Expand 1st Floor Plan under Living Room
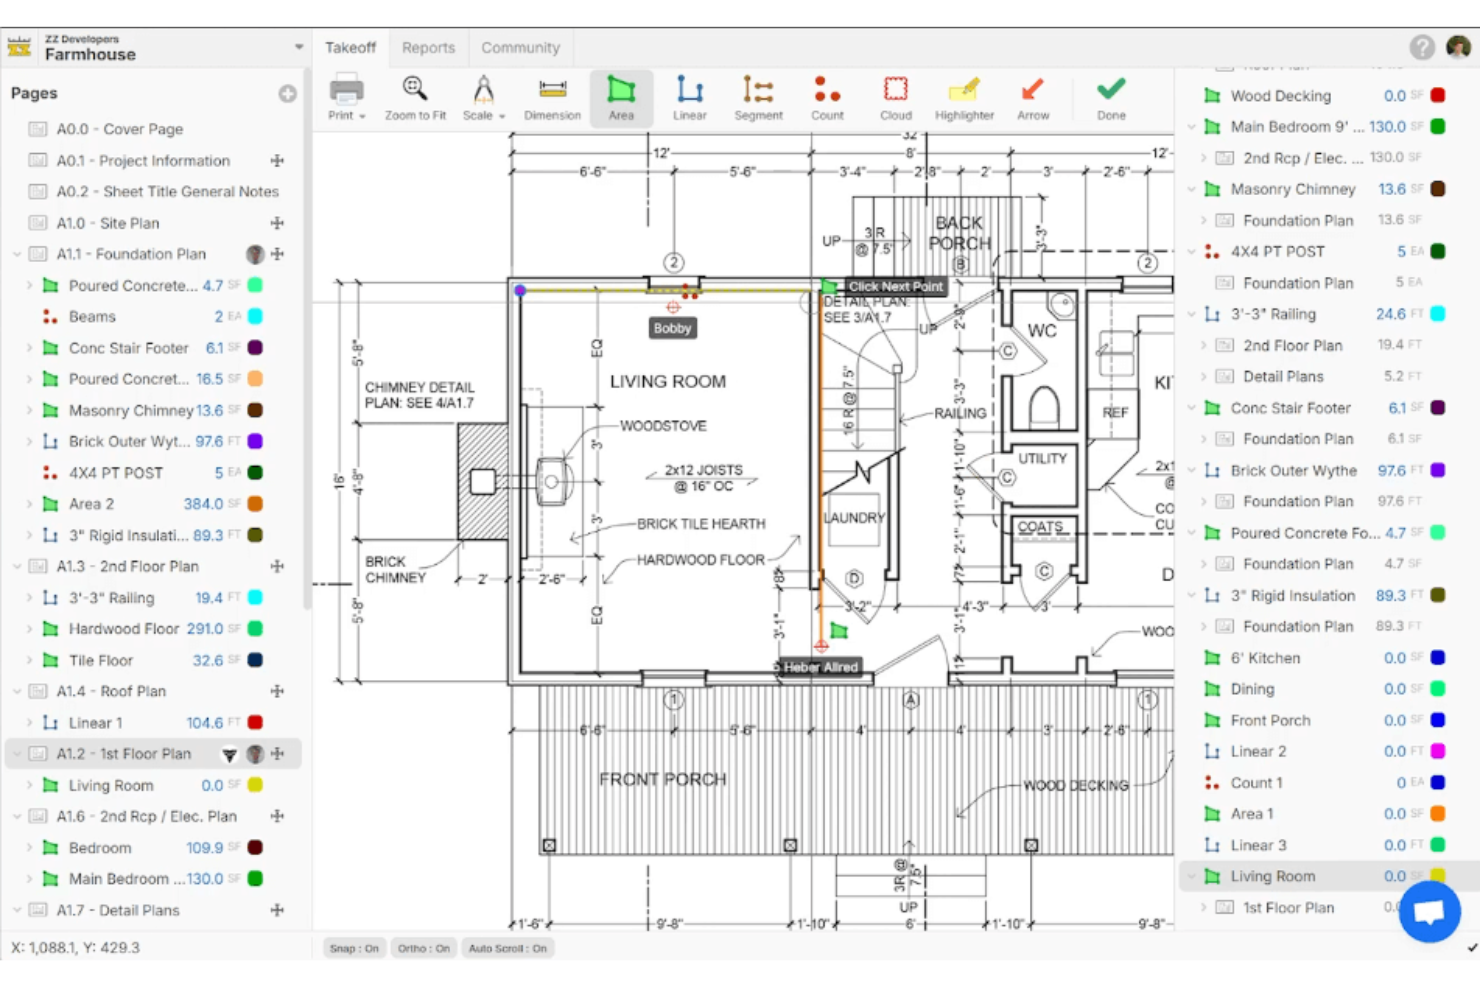1480x987 pixels. coord(1203,907)
